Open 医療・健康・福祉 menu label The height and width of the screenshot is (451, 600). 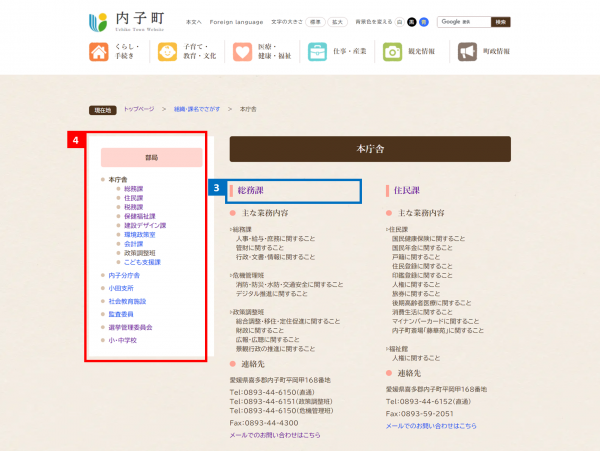pos(275,51)
